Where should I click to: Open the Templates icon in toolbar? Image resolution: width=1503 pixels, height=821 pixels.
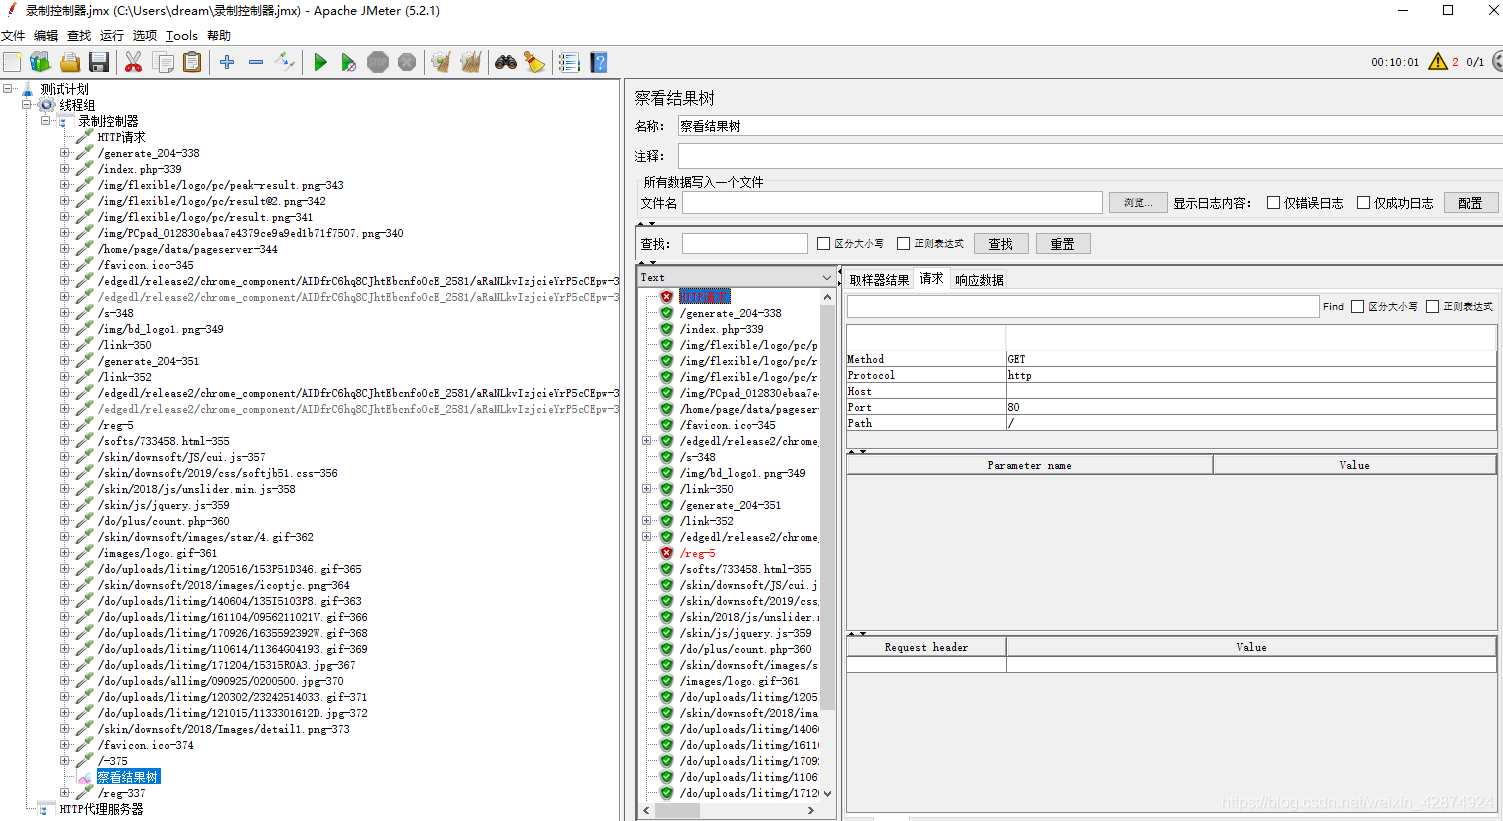click(40, 62)
